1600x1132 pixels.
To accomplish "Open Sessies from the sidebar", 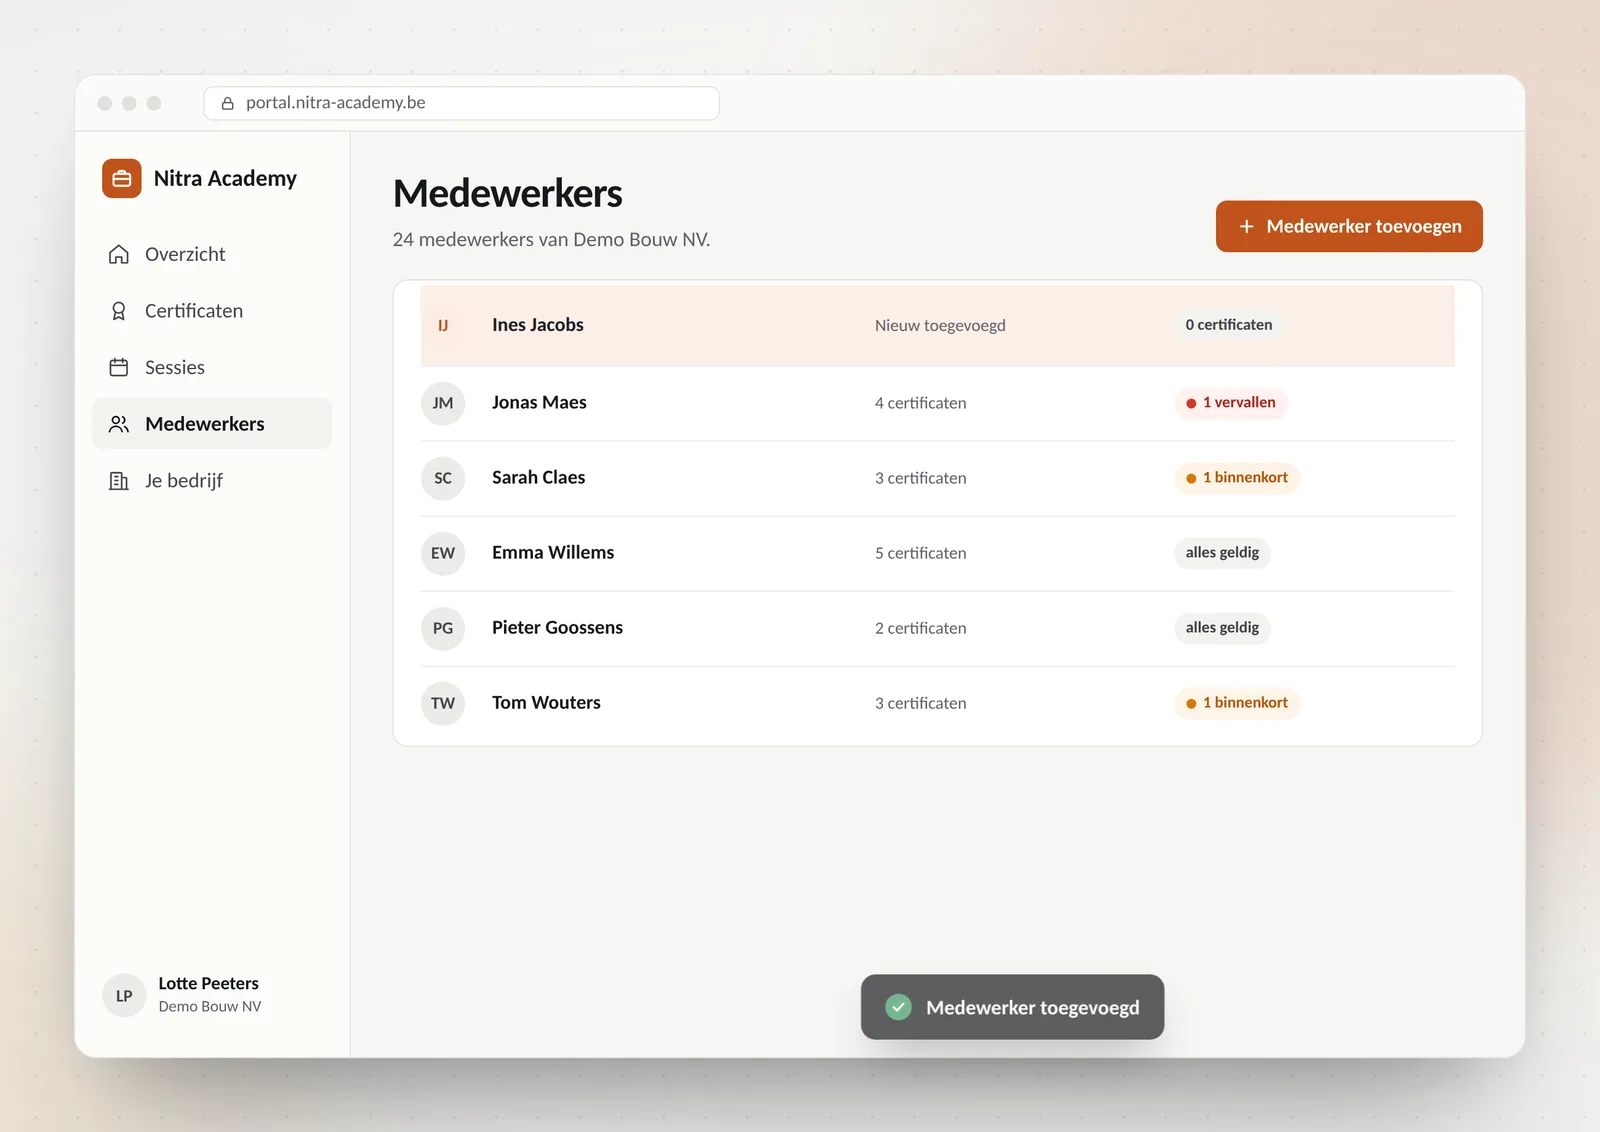I will pyautogui.click(x=212, y=367).
